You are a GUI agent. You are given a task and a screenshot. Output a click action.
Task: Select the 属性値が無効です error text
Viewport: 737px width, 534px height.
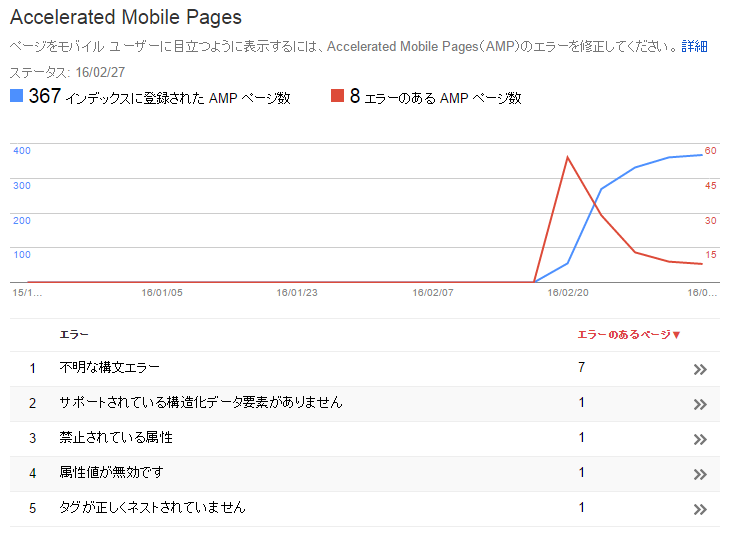click(x=111, y=472)
